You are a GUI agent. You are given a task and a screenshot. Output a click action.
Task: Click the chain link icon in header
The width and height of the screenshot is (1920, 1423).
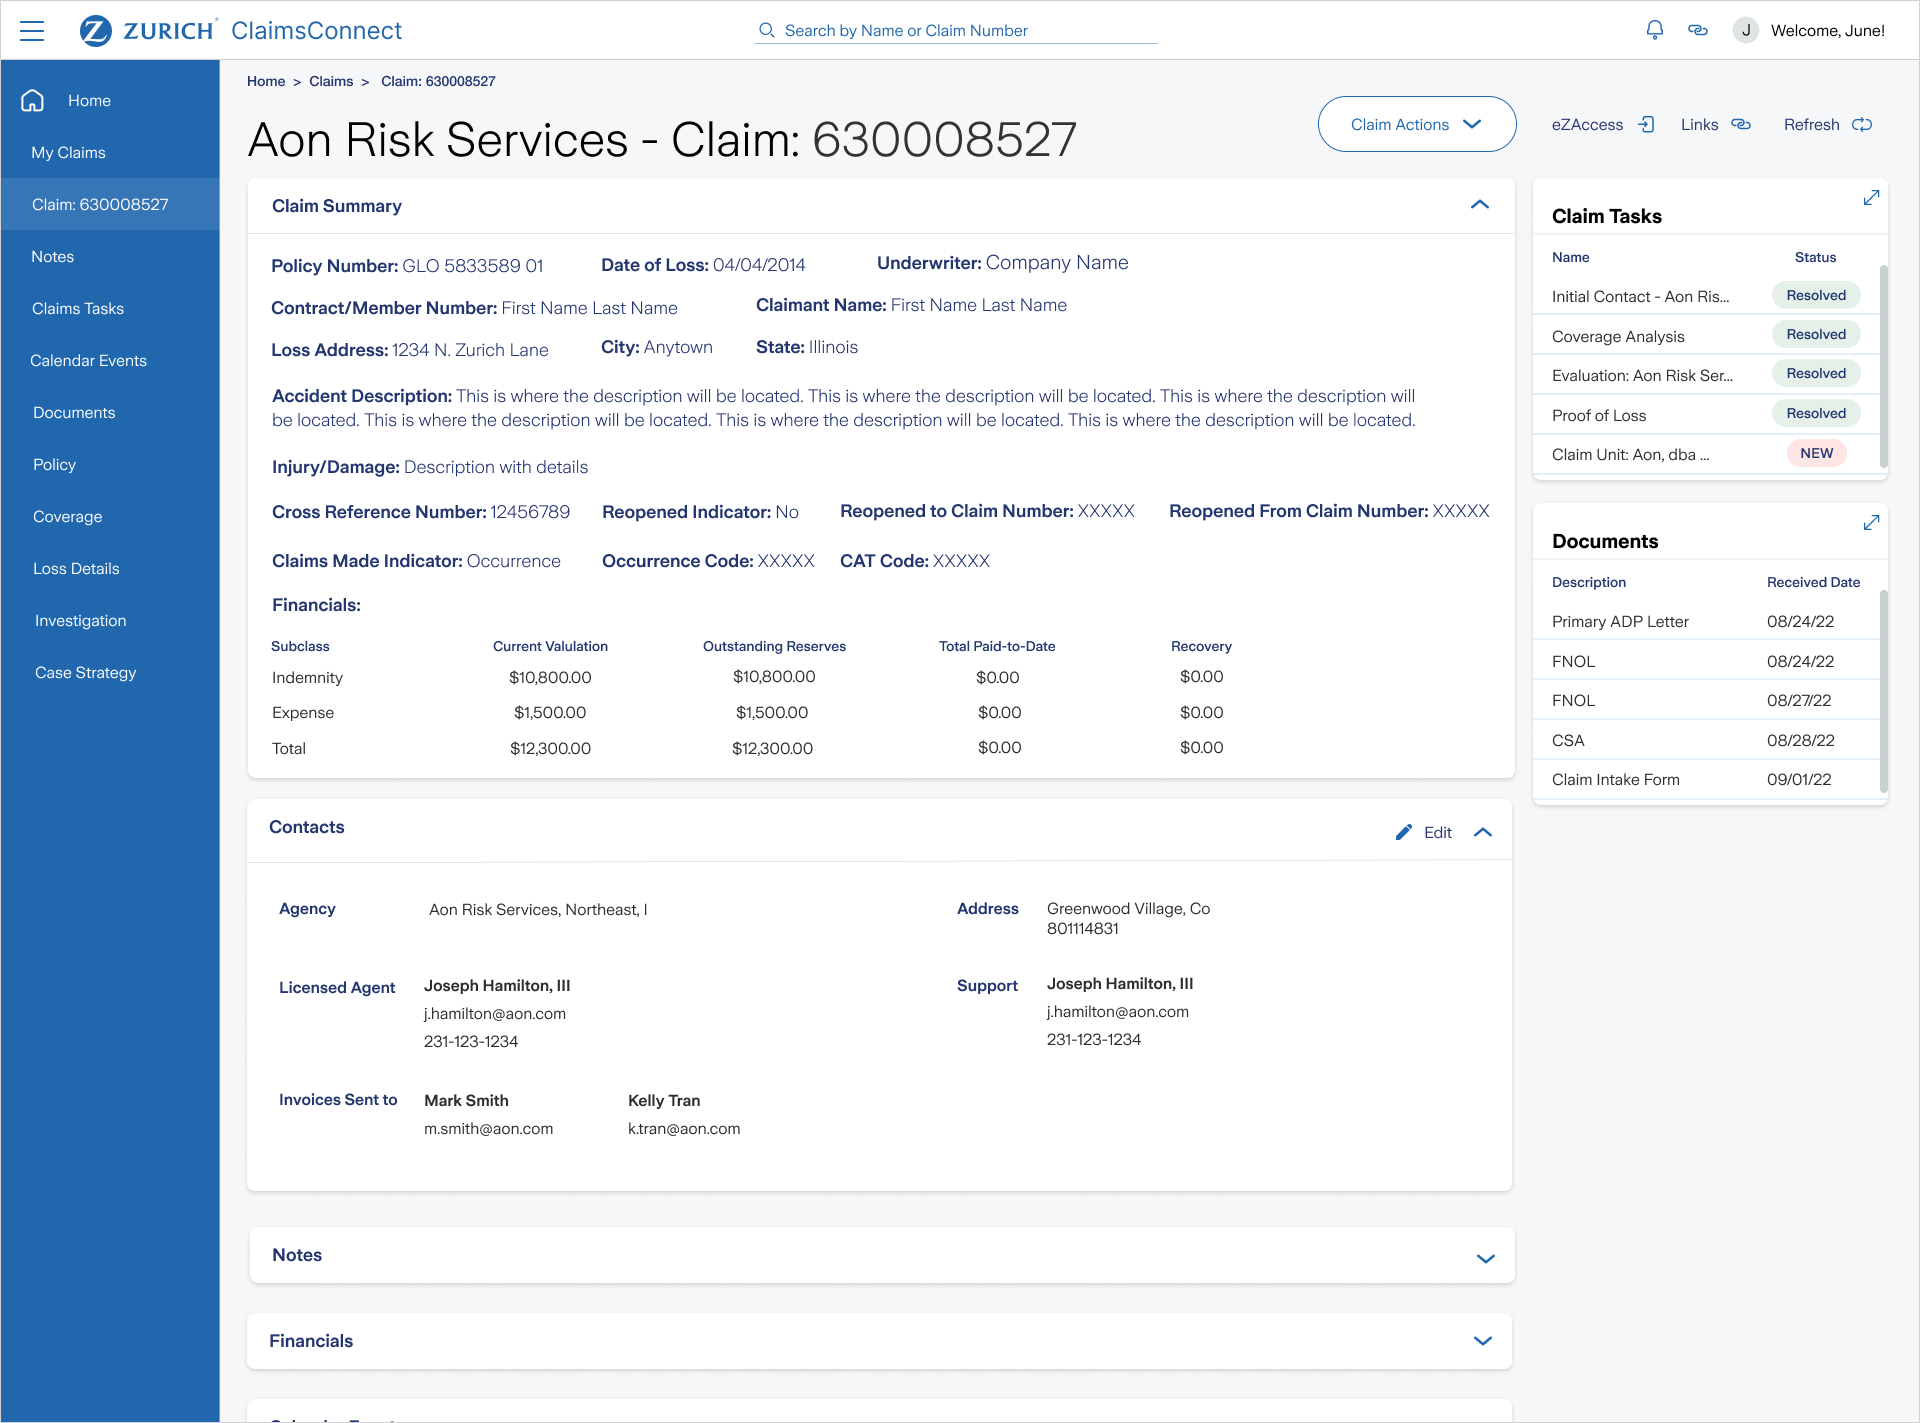(1698, 30)
